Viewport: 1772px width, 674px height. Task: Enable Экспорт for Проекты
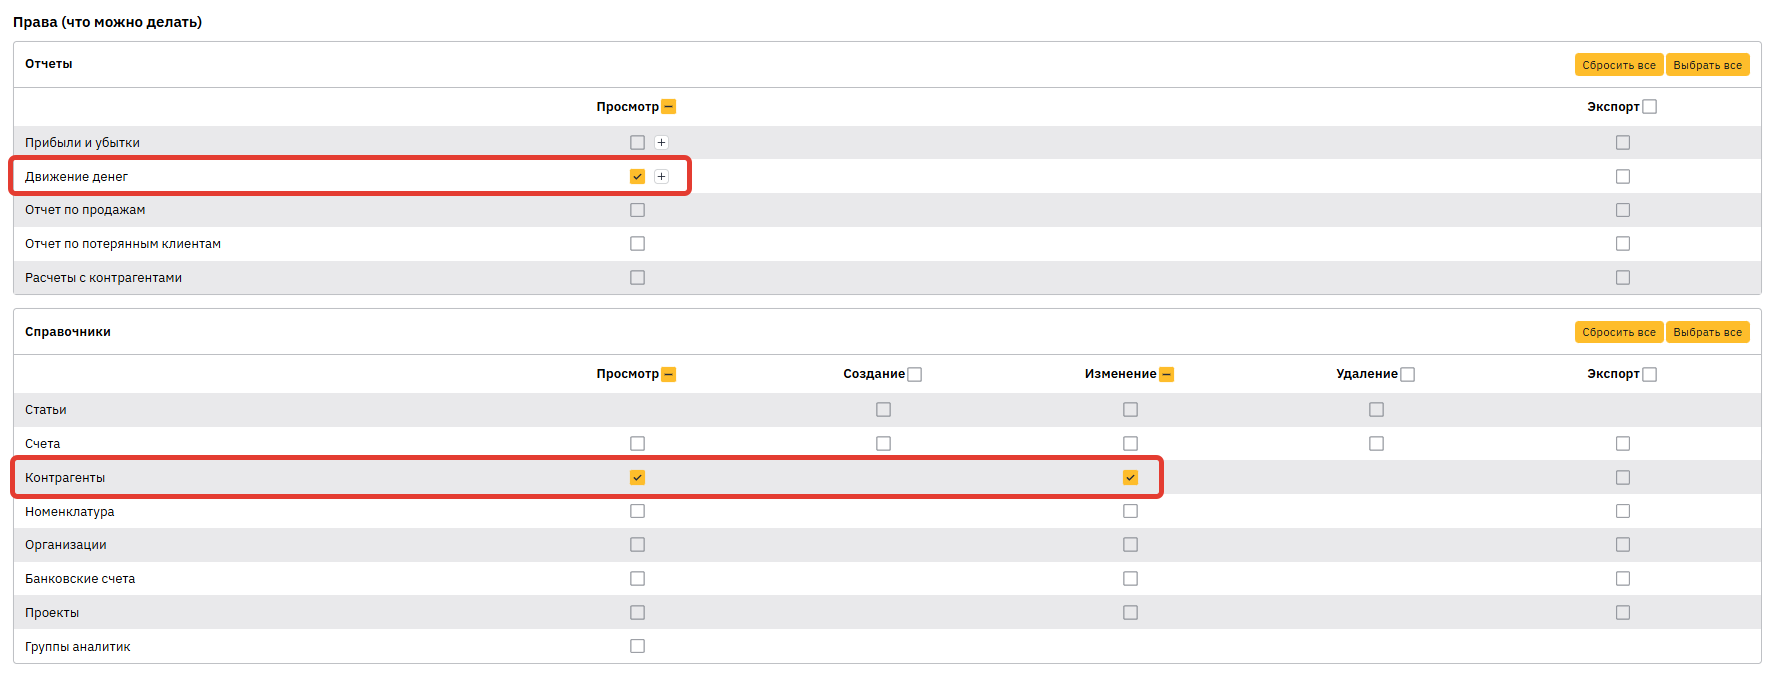tap(1622, 613)
